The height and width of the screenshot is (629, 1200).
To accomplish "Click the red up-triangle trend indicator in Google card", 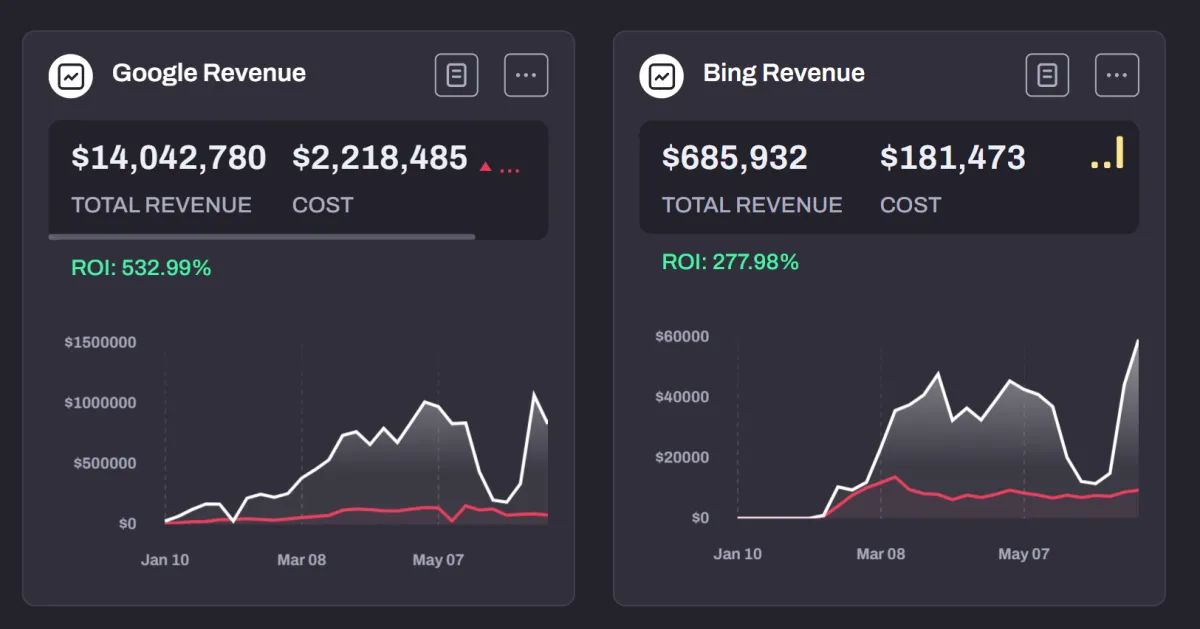I will point(486,167).
